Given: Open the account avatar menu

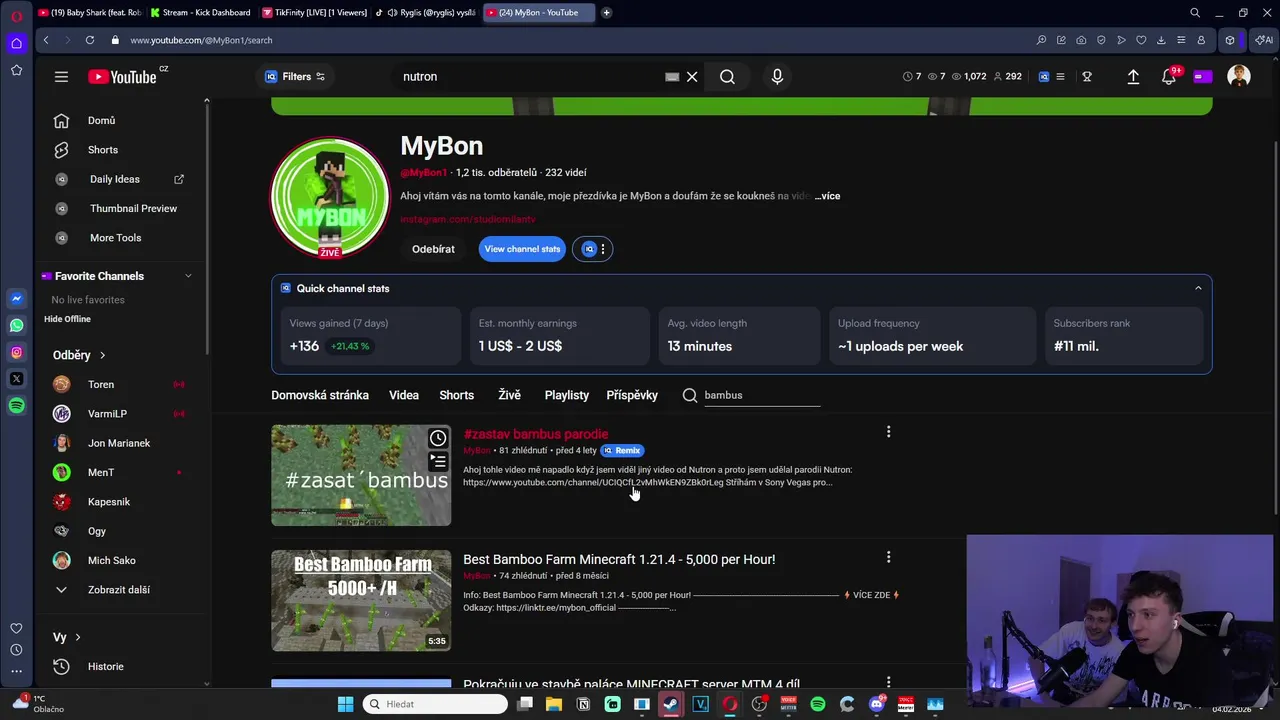Looking at the screenshot, I should (1239, 77).
